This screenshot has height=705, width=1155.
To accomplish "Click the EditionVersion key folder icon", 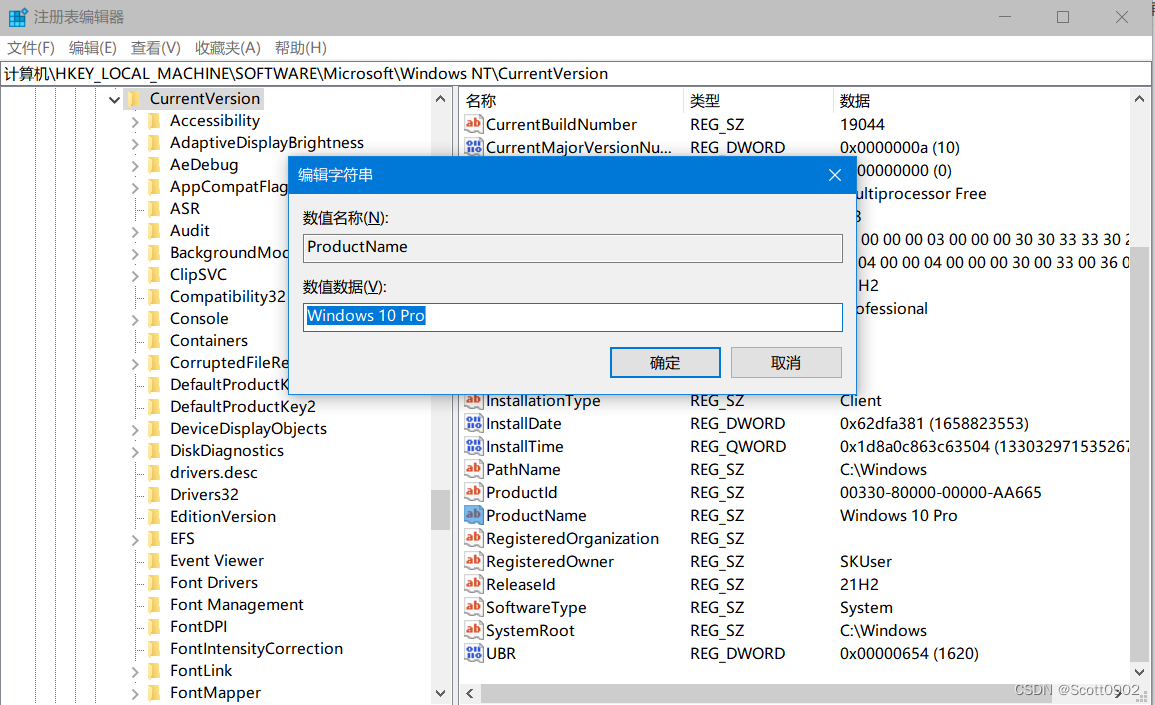I will [x=155, y=516].
